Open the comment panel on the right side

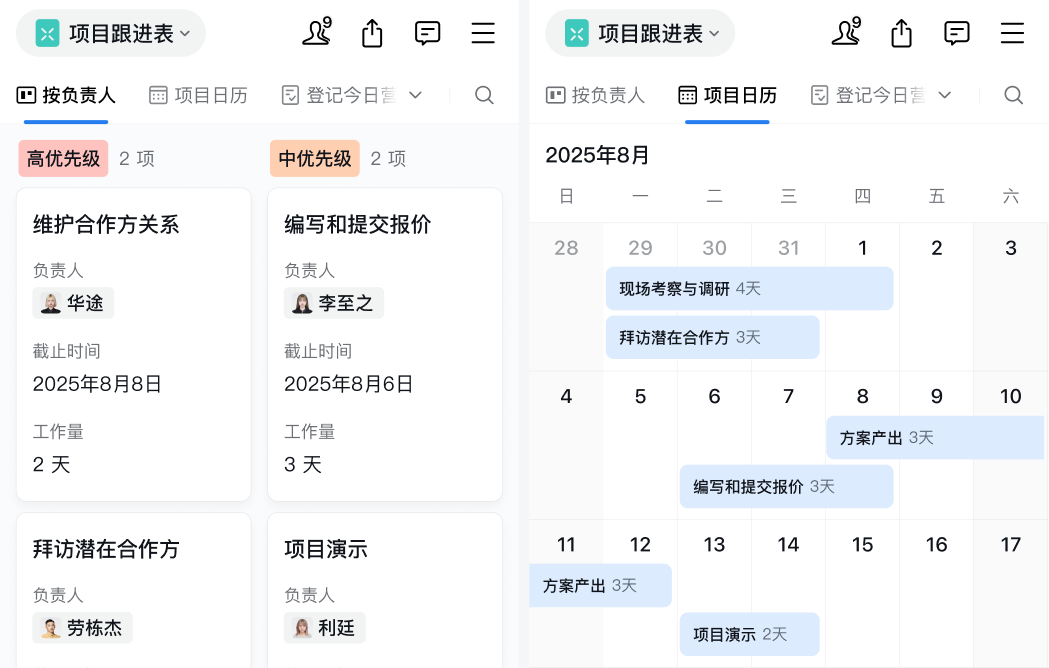coord(956,33)
